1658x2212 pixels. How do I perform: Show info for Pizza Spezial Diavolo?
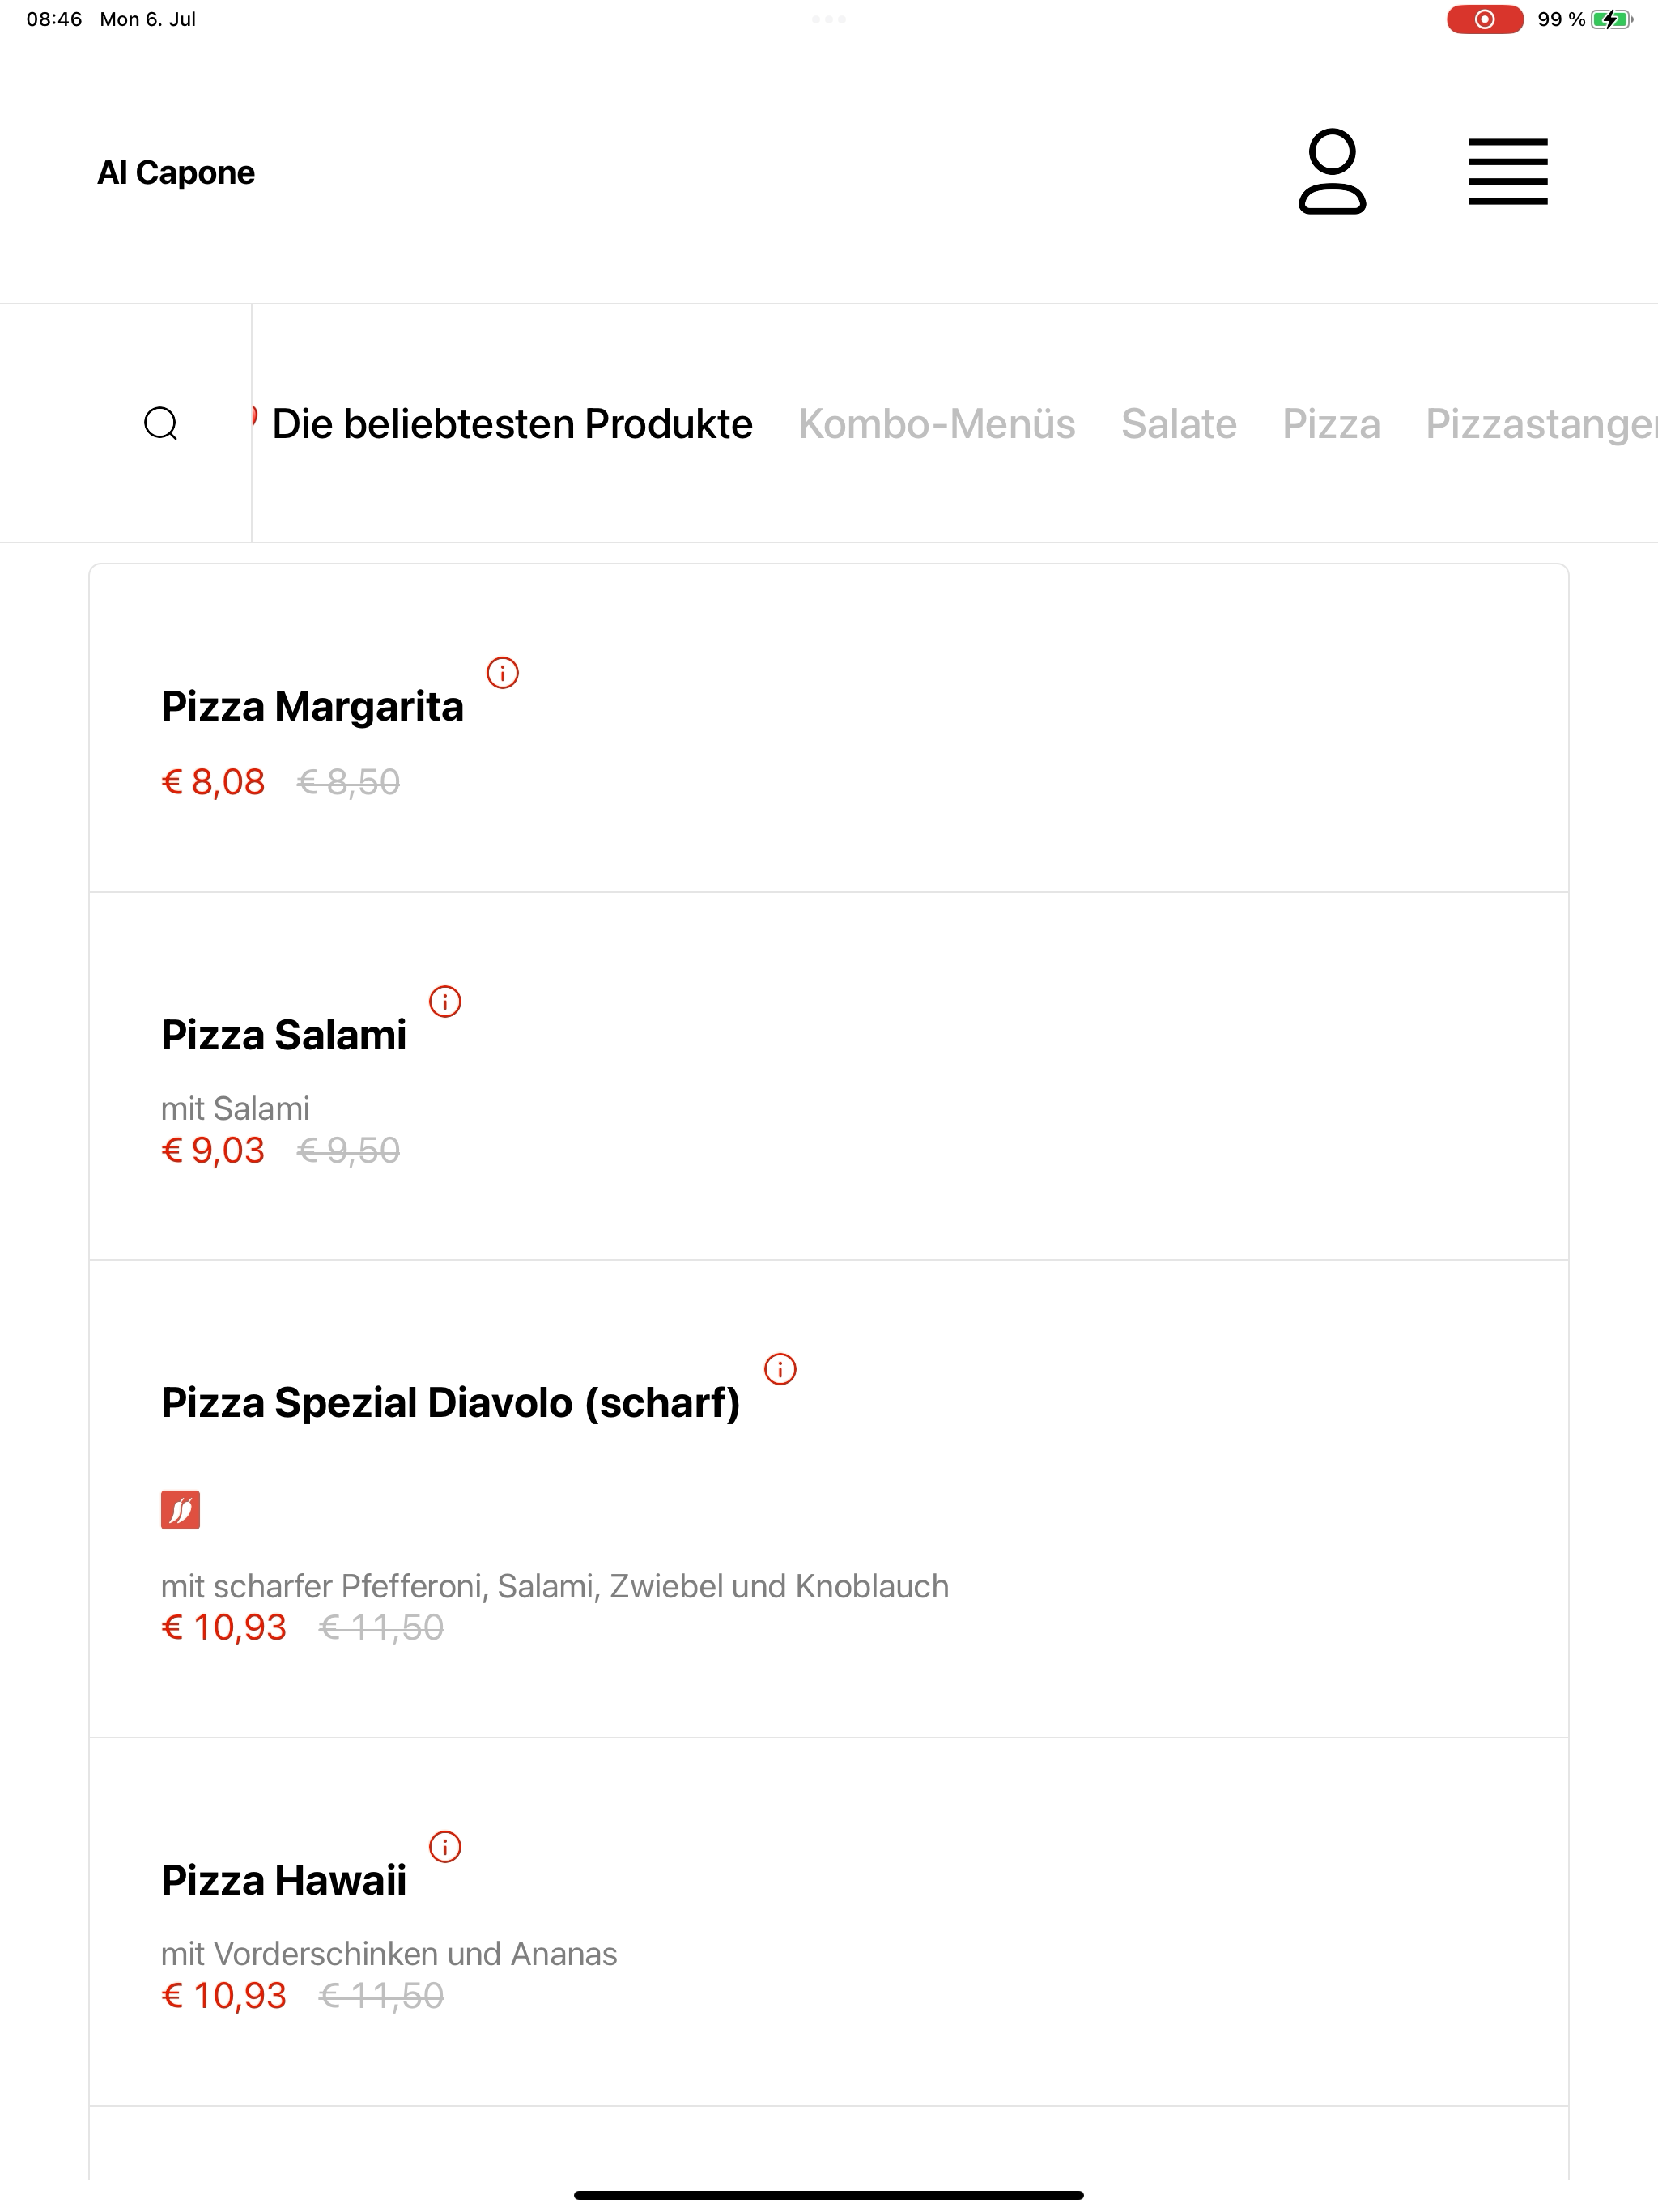[x=780, y=1369]
